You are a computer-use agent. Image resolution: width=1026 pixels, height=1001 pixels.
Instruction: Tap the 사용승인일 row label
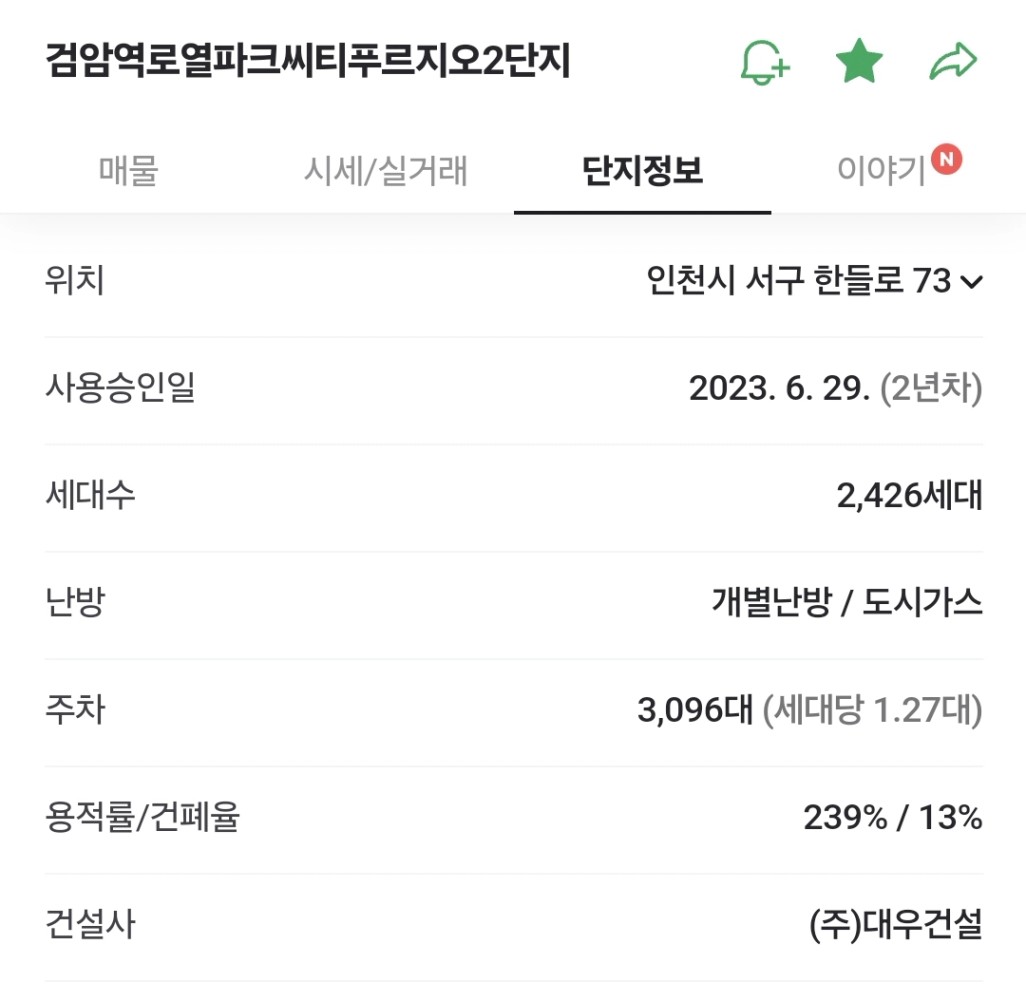point(120,387)
